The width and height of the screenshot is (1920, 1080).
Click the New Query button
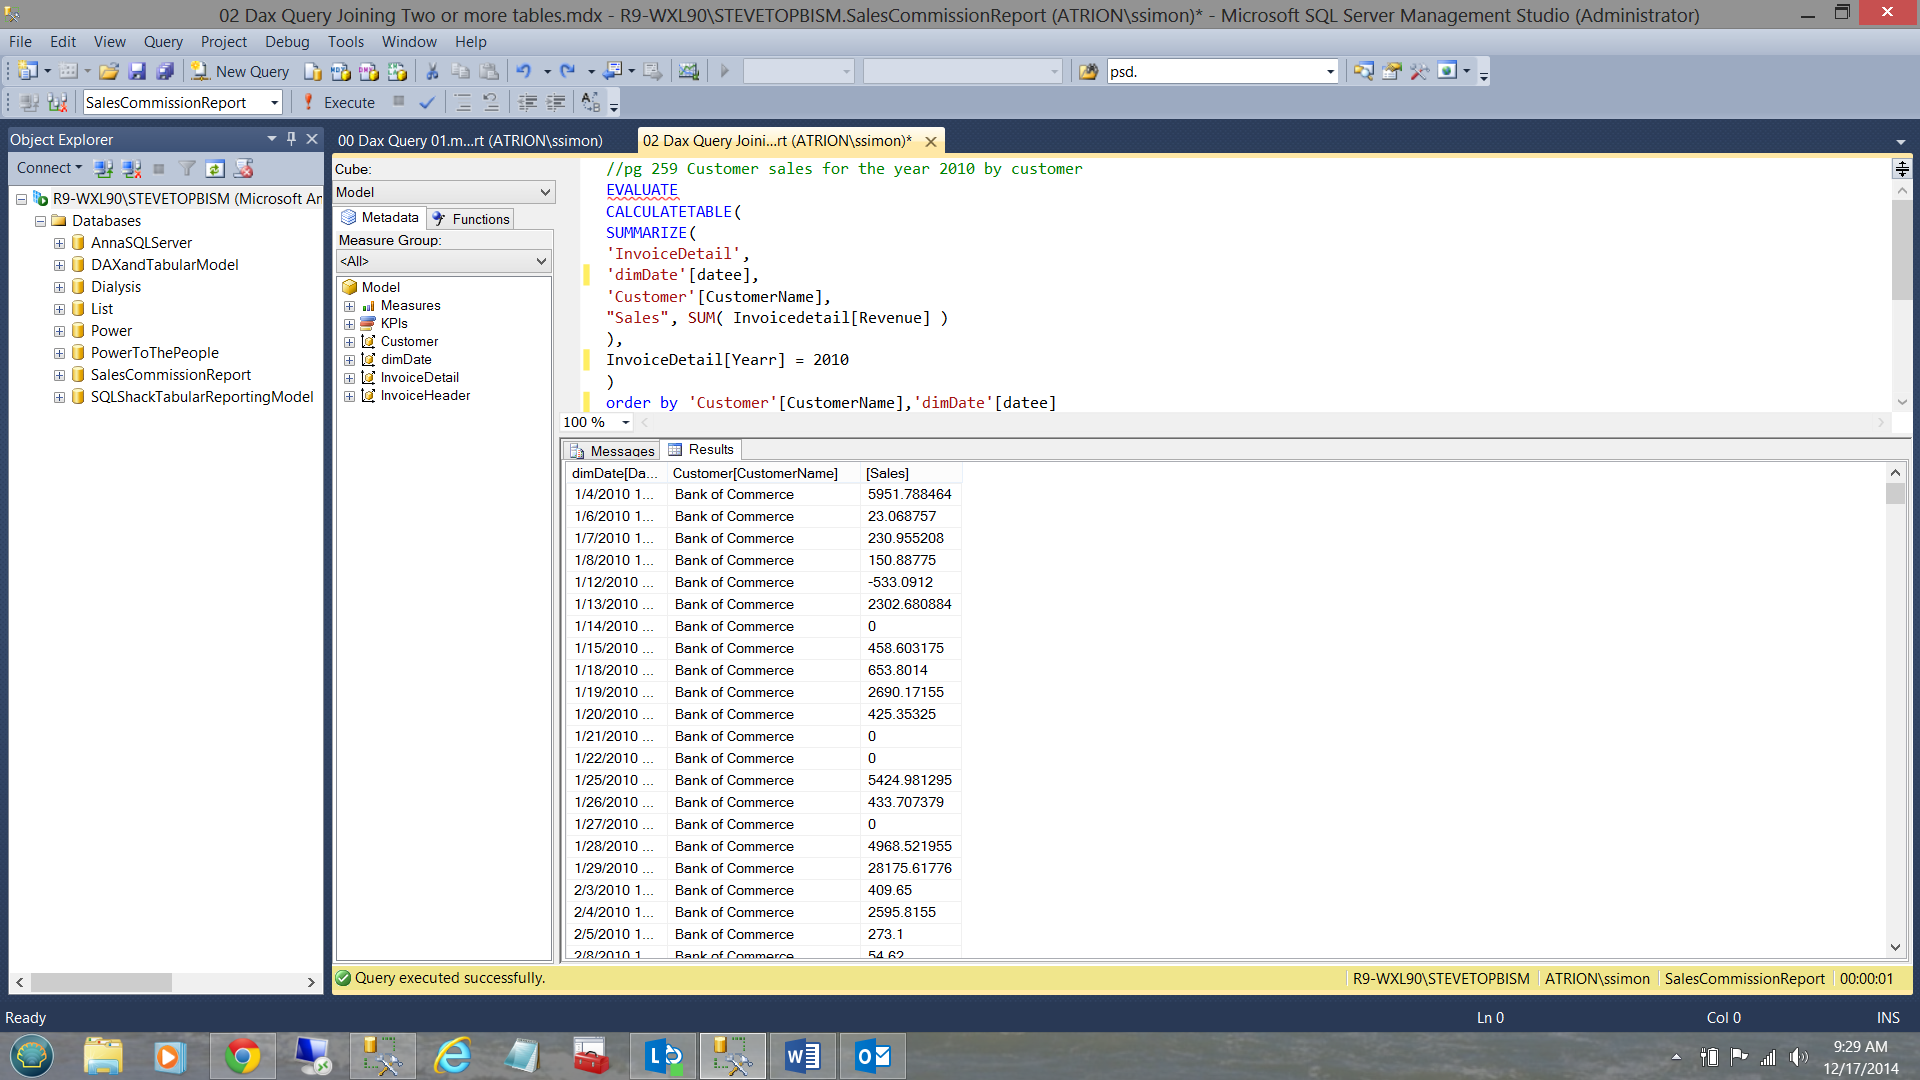(241, 71)
